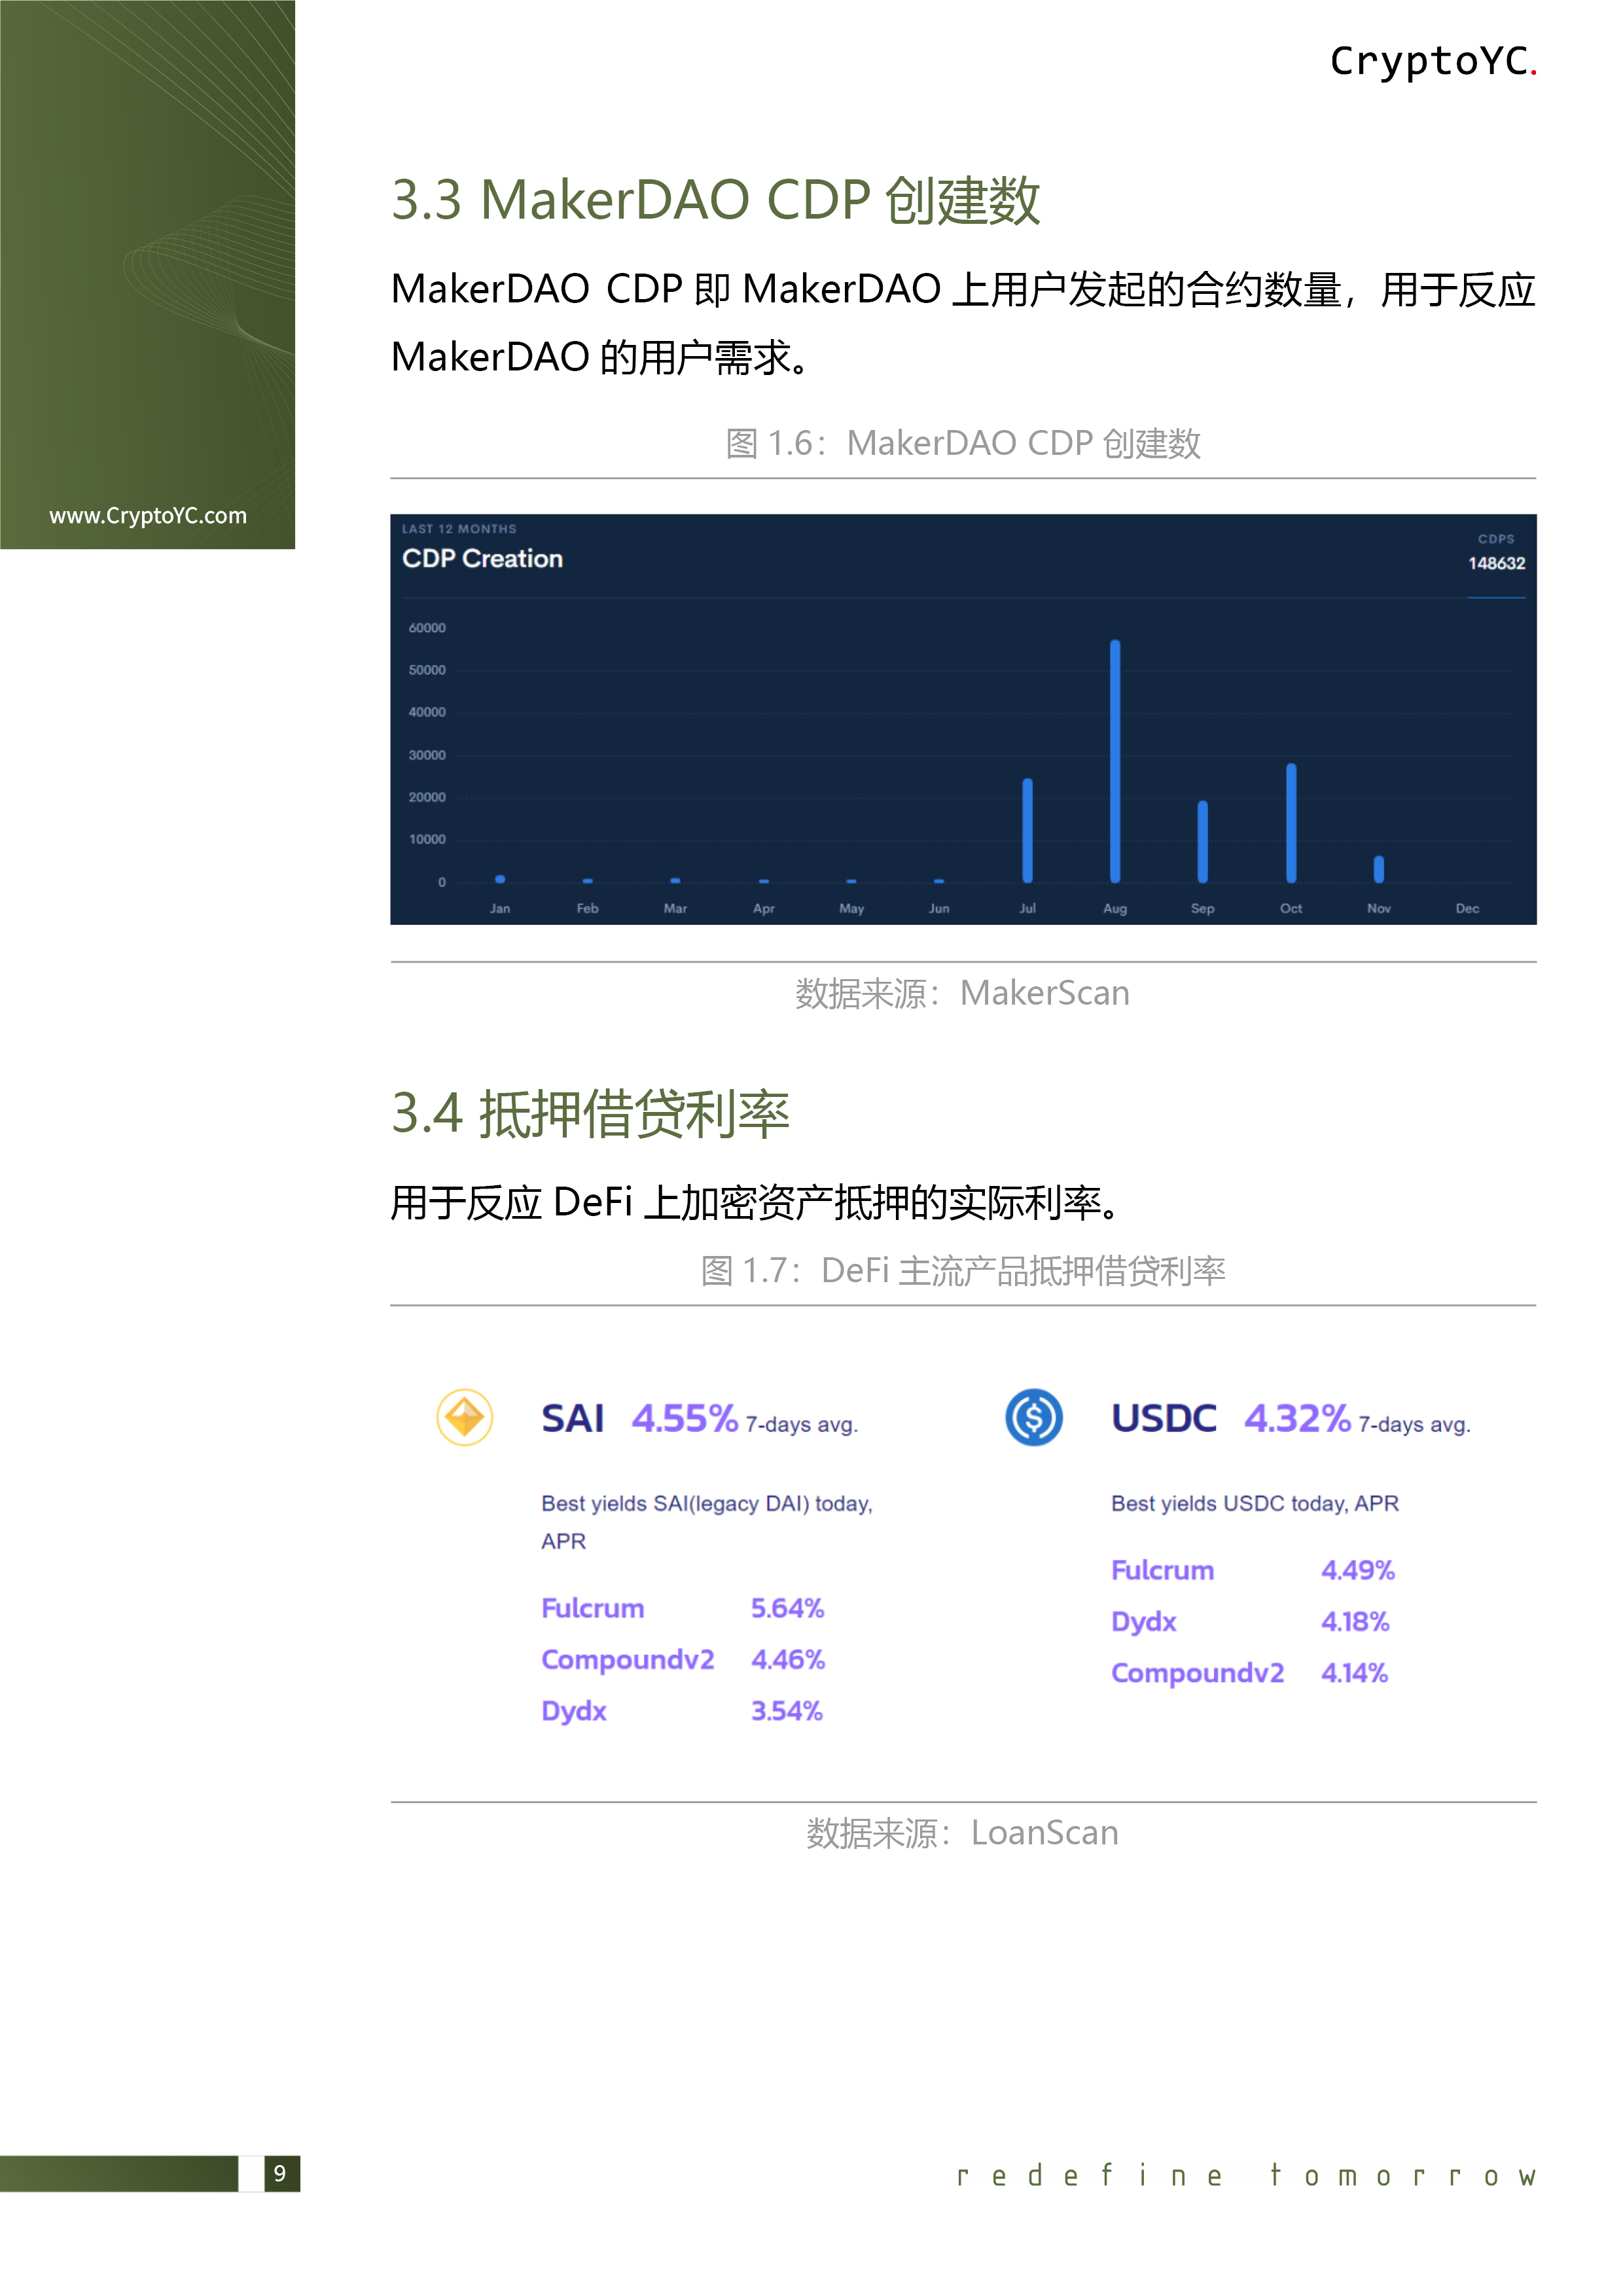Click the 'Dec' x-axis label
The image size is (1623, 2296).
tap(1467, 908)
